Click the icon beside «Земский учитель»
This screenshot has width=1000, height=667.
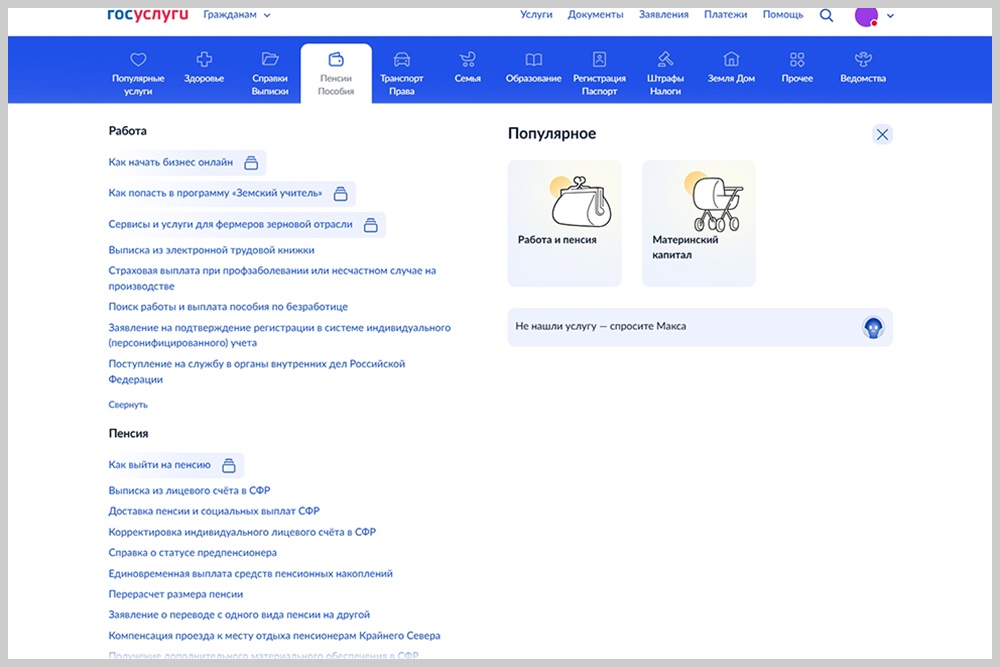point(341,193)
